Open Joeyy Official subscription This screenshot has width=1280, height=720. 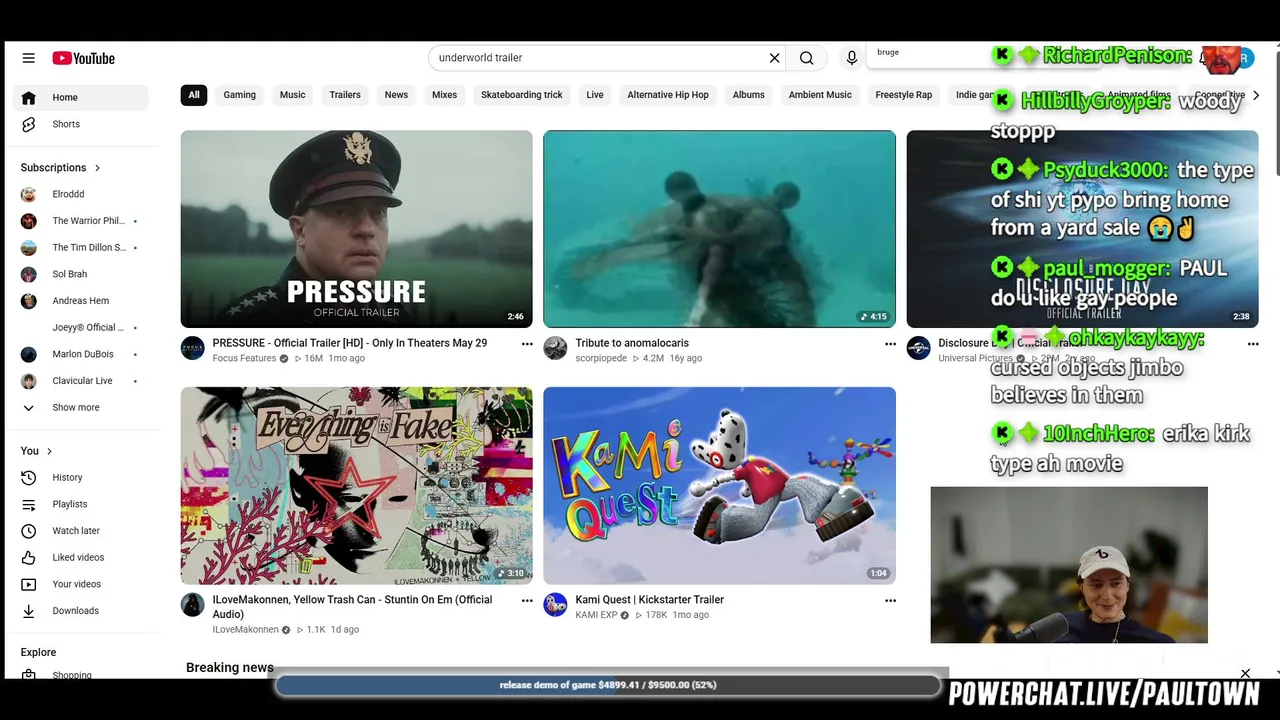click(x=80, y=328)
